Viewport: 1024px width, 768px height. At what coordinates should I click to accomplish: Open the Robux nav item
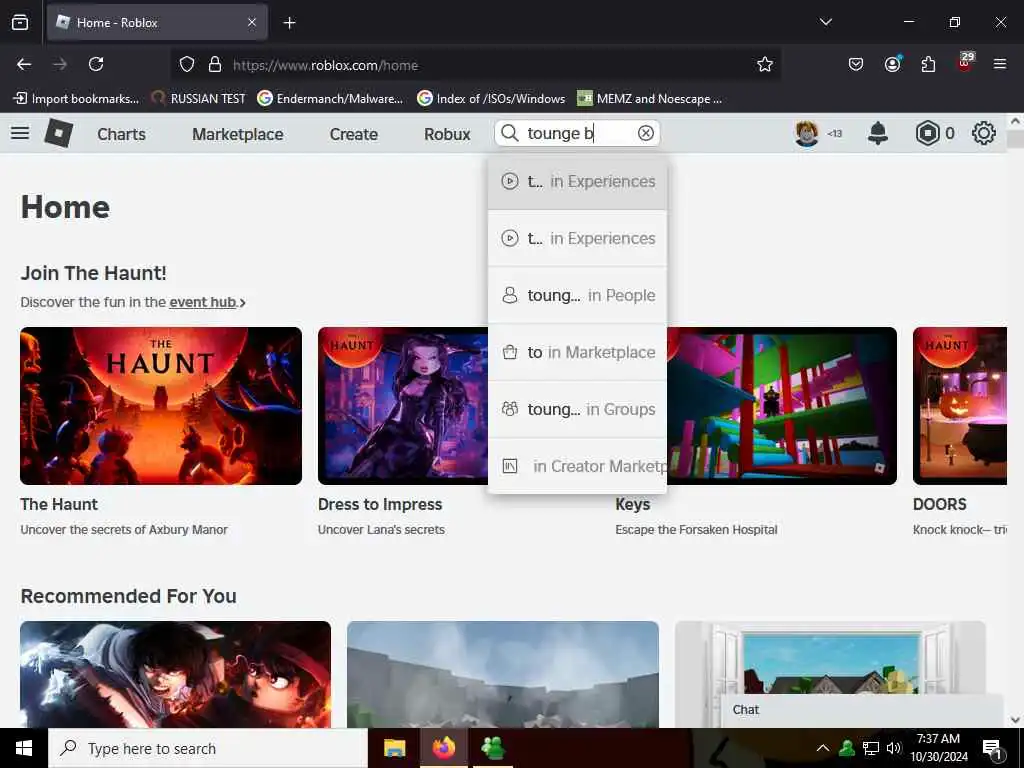click(447, 134)
